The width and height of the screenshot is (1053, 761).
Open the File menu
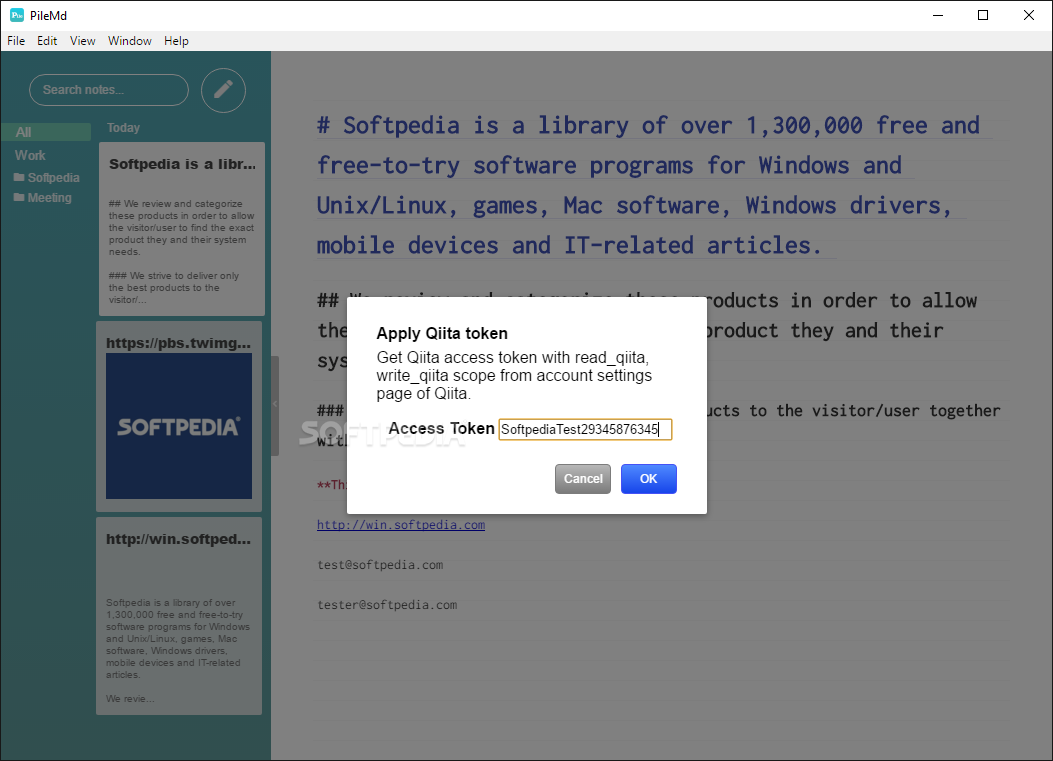point(16,41)
